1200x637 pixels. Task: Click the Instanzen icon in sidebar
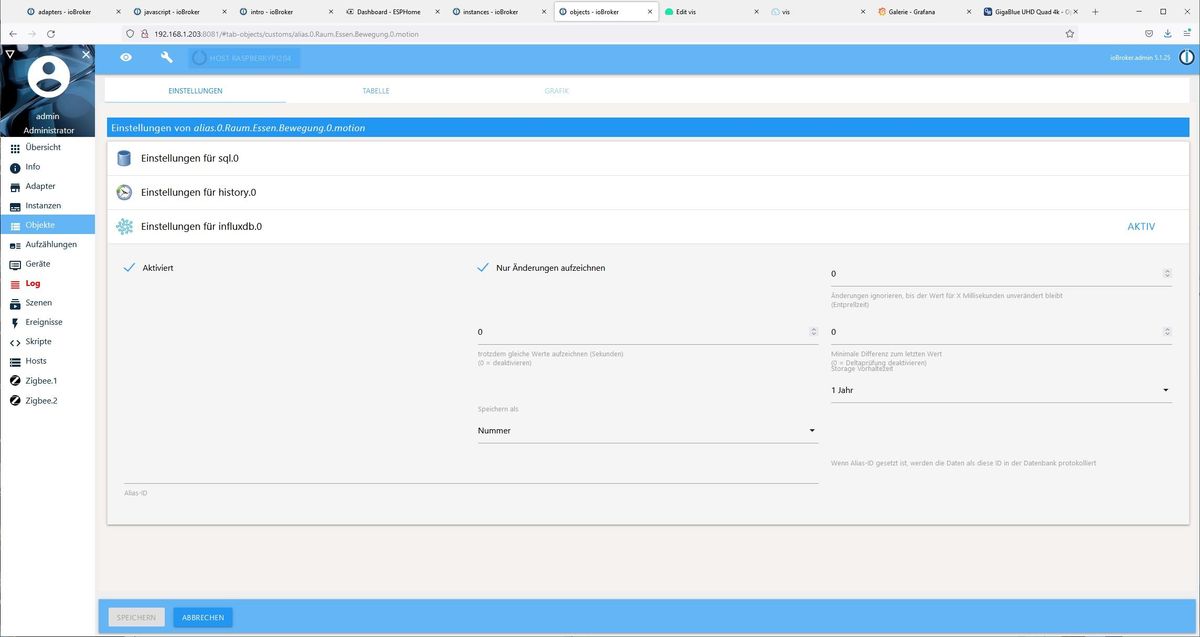[x=15, y=206]
